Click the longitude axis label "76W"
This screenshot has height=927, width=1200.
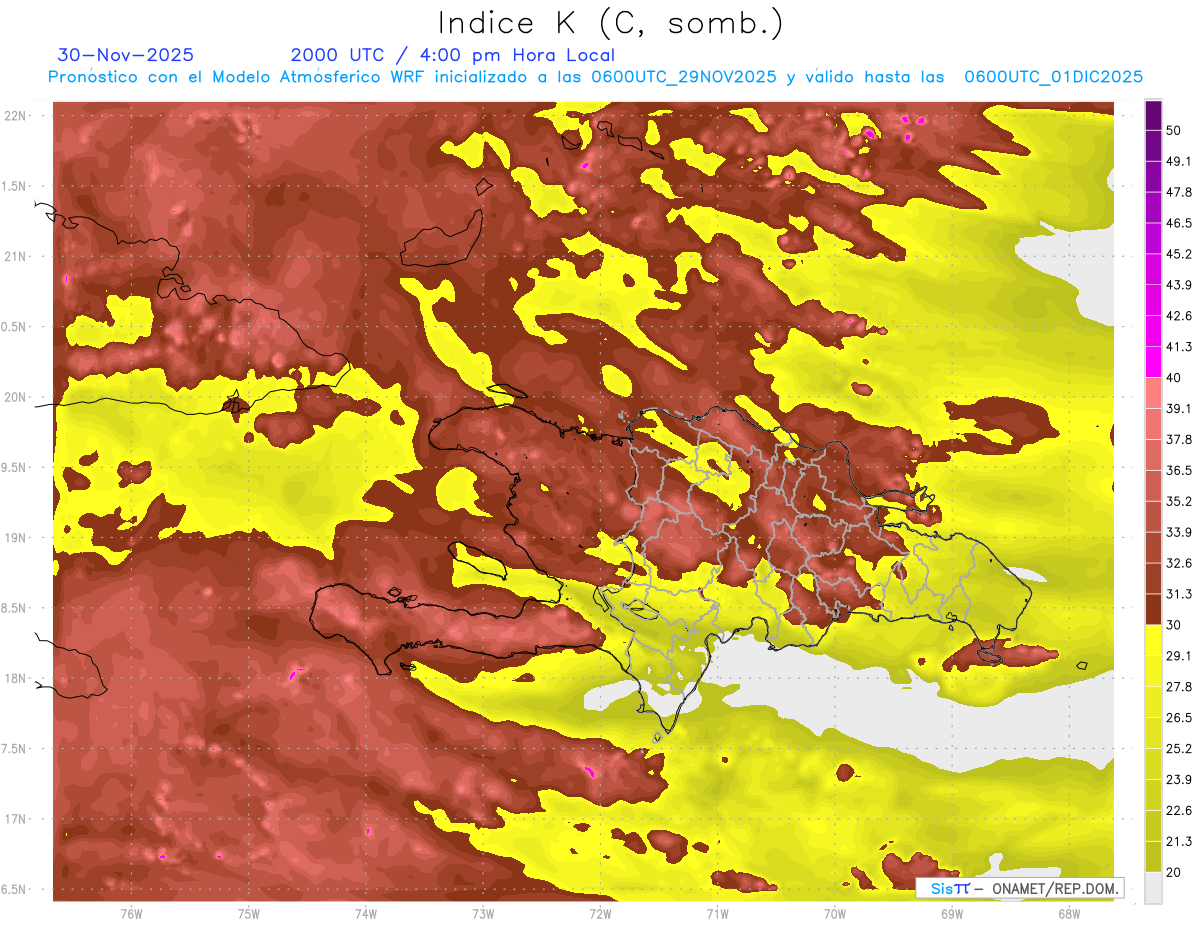tap(131, 913)
